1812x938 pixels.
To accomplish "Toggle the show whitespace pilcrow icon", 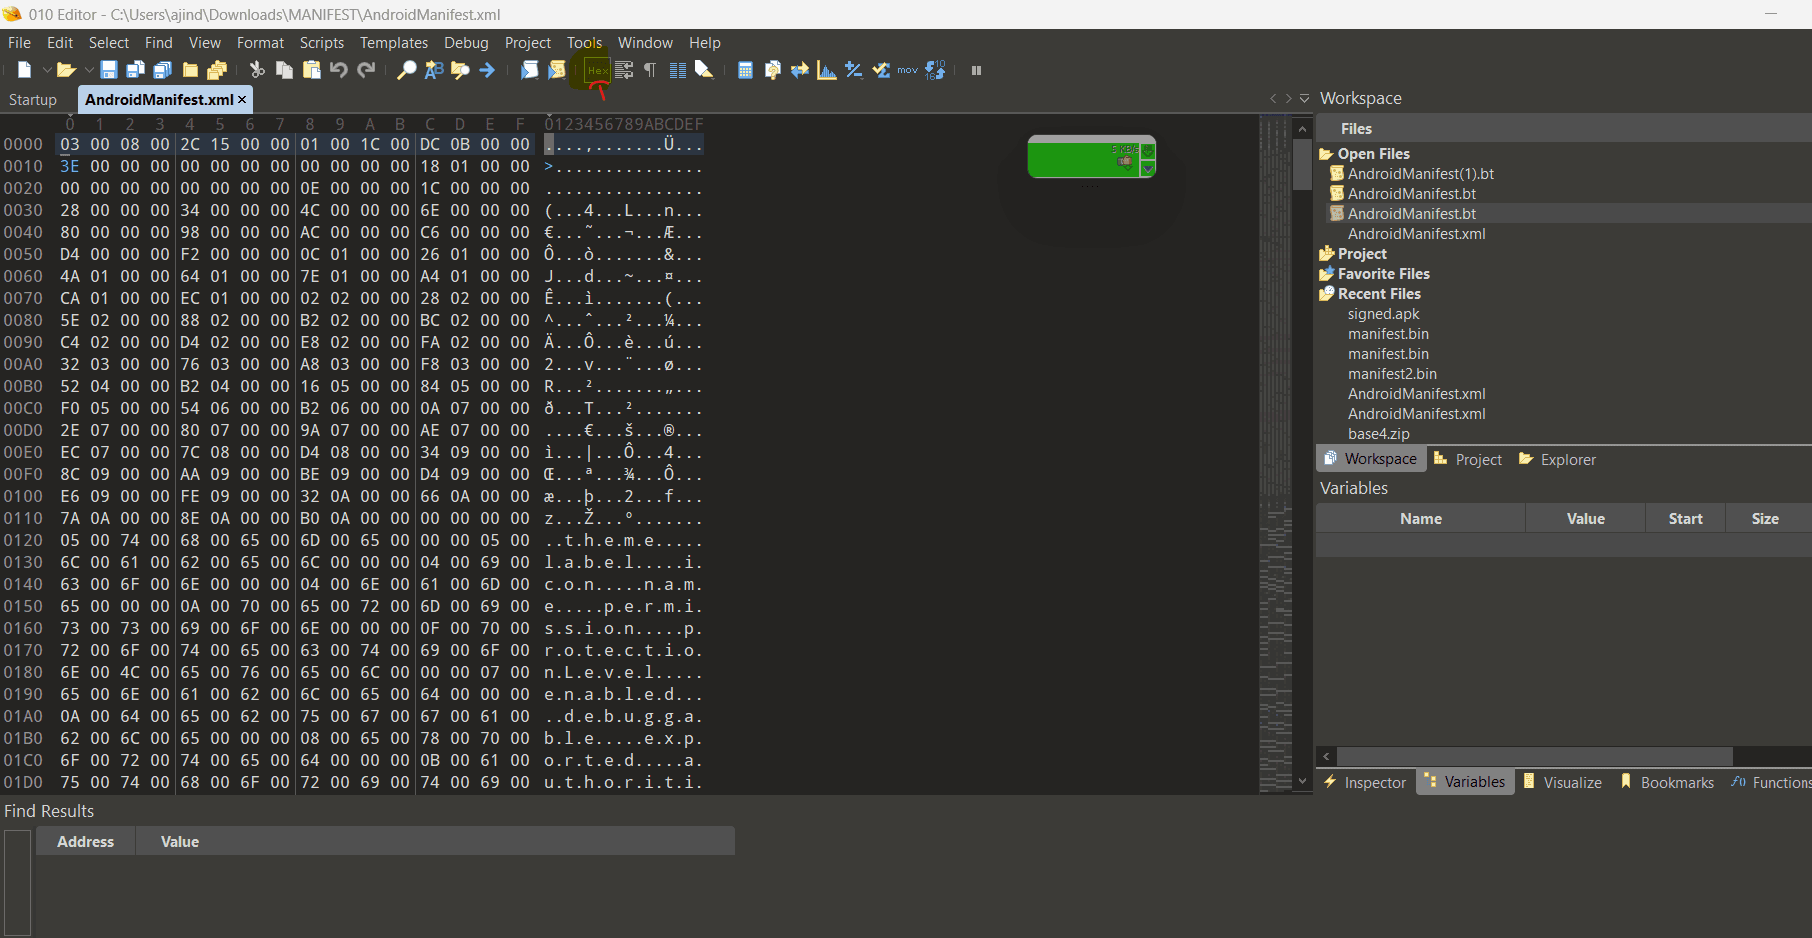I will click(x=650, y=70).
